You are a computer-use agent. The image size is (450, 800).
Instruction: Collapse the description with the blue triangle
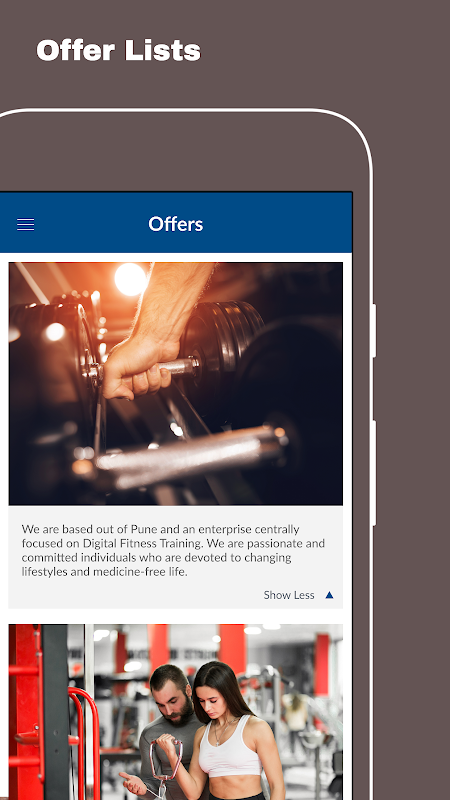330,595
